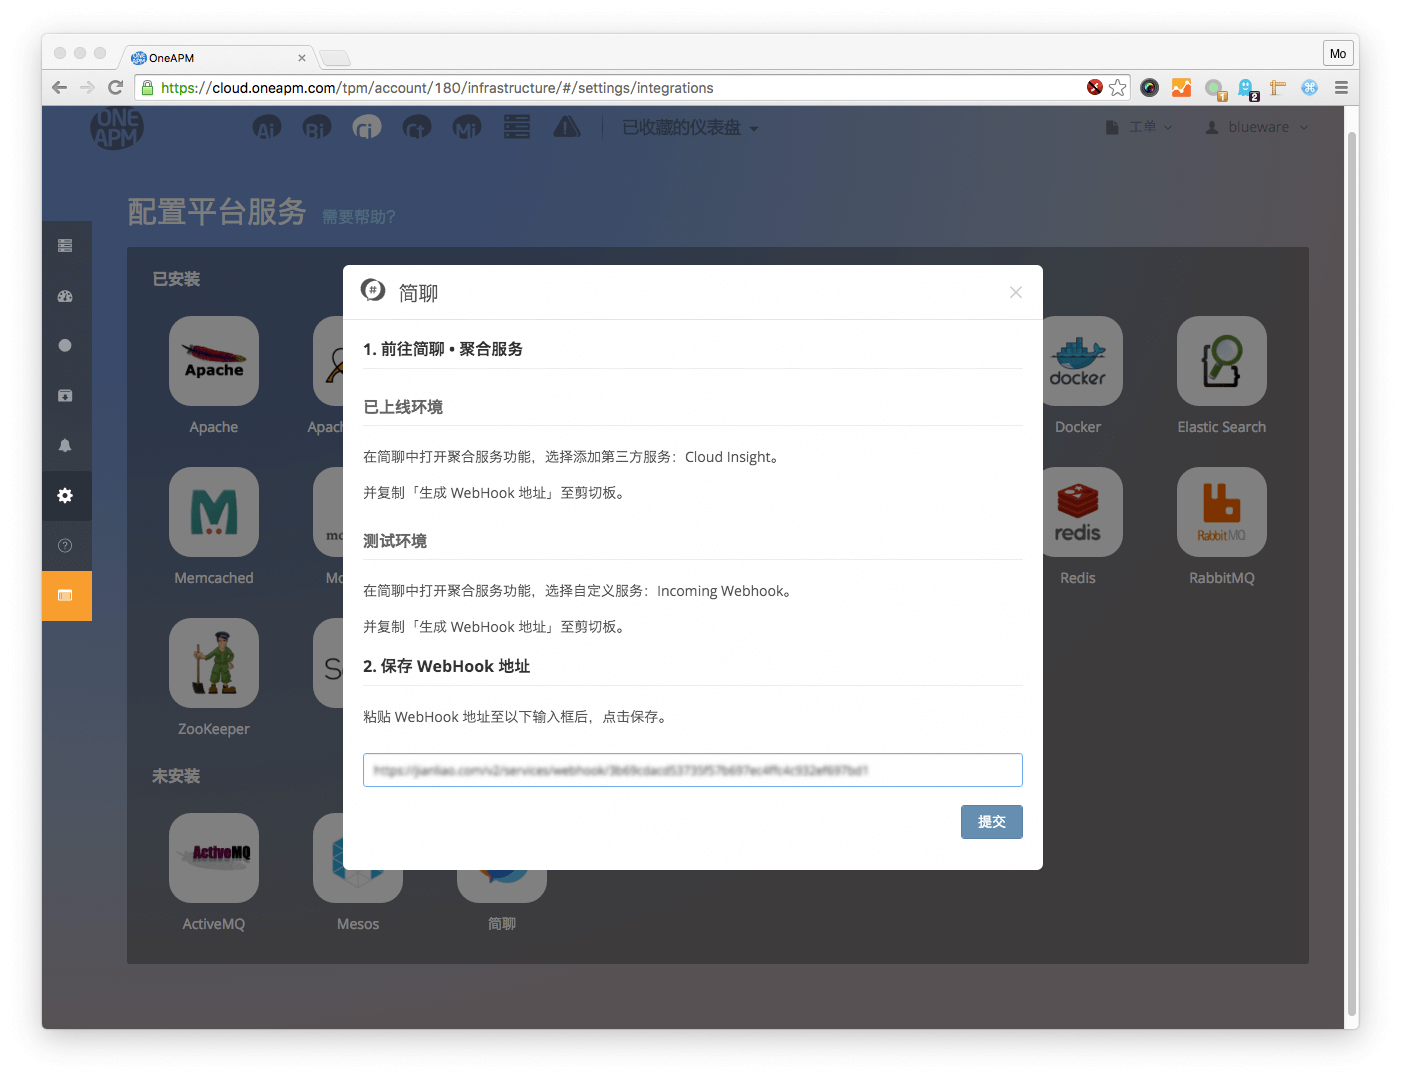Open the ActiveMQ integration tile
This screenshot has width=1401, height=1079.
point(214,858)
